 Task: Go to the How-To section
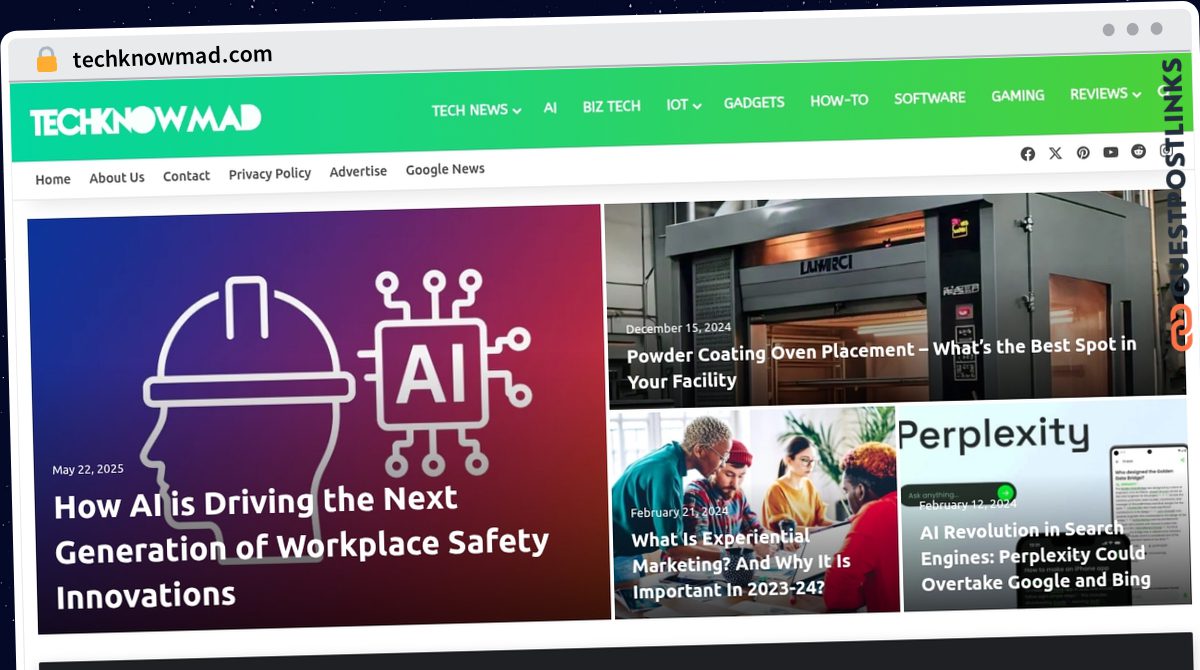point(839,100)
